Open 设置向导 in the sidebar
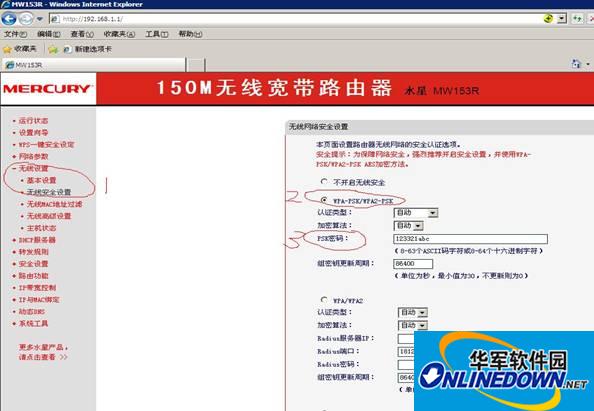Viewport: 594px width, 411px height. (x=33, y=133)
